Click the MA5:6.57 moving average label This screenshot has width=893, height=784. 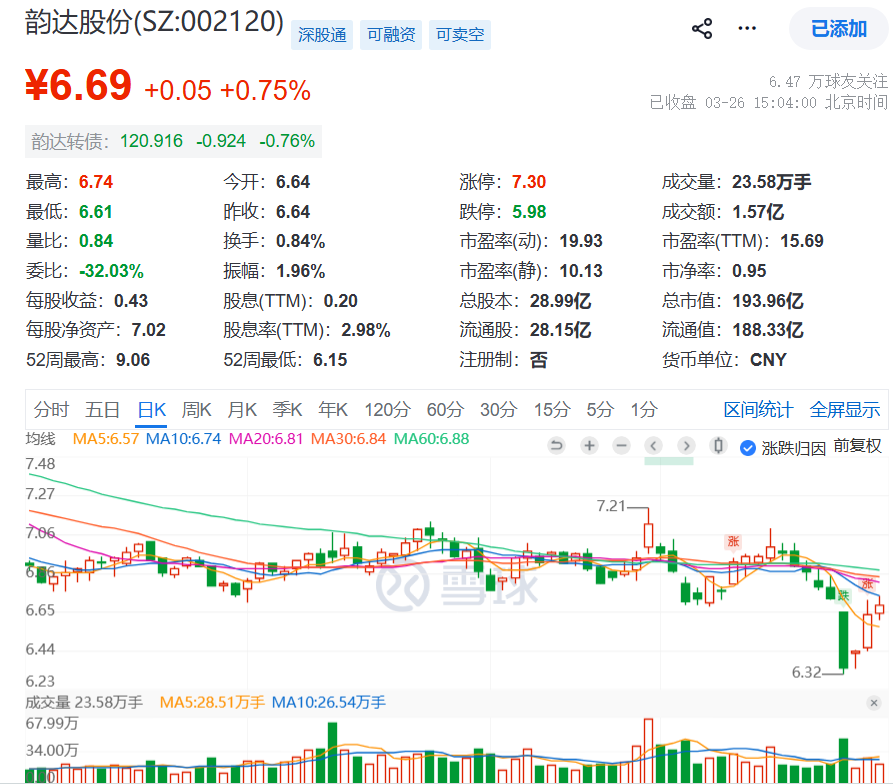coord(106,439)
